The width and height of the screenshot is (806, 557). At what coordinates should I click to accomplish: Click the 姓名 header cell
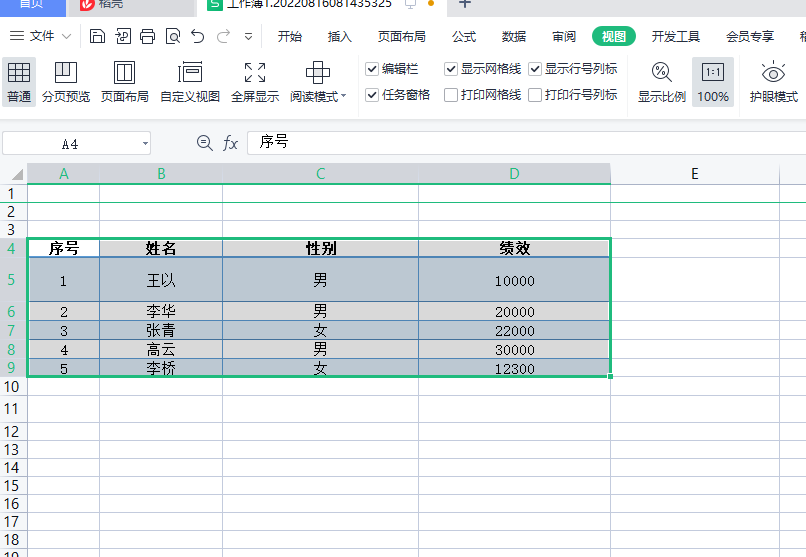[x=161, y=248]
